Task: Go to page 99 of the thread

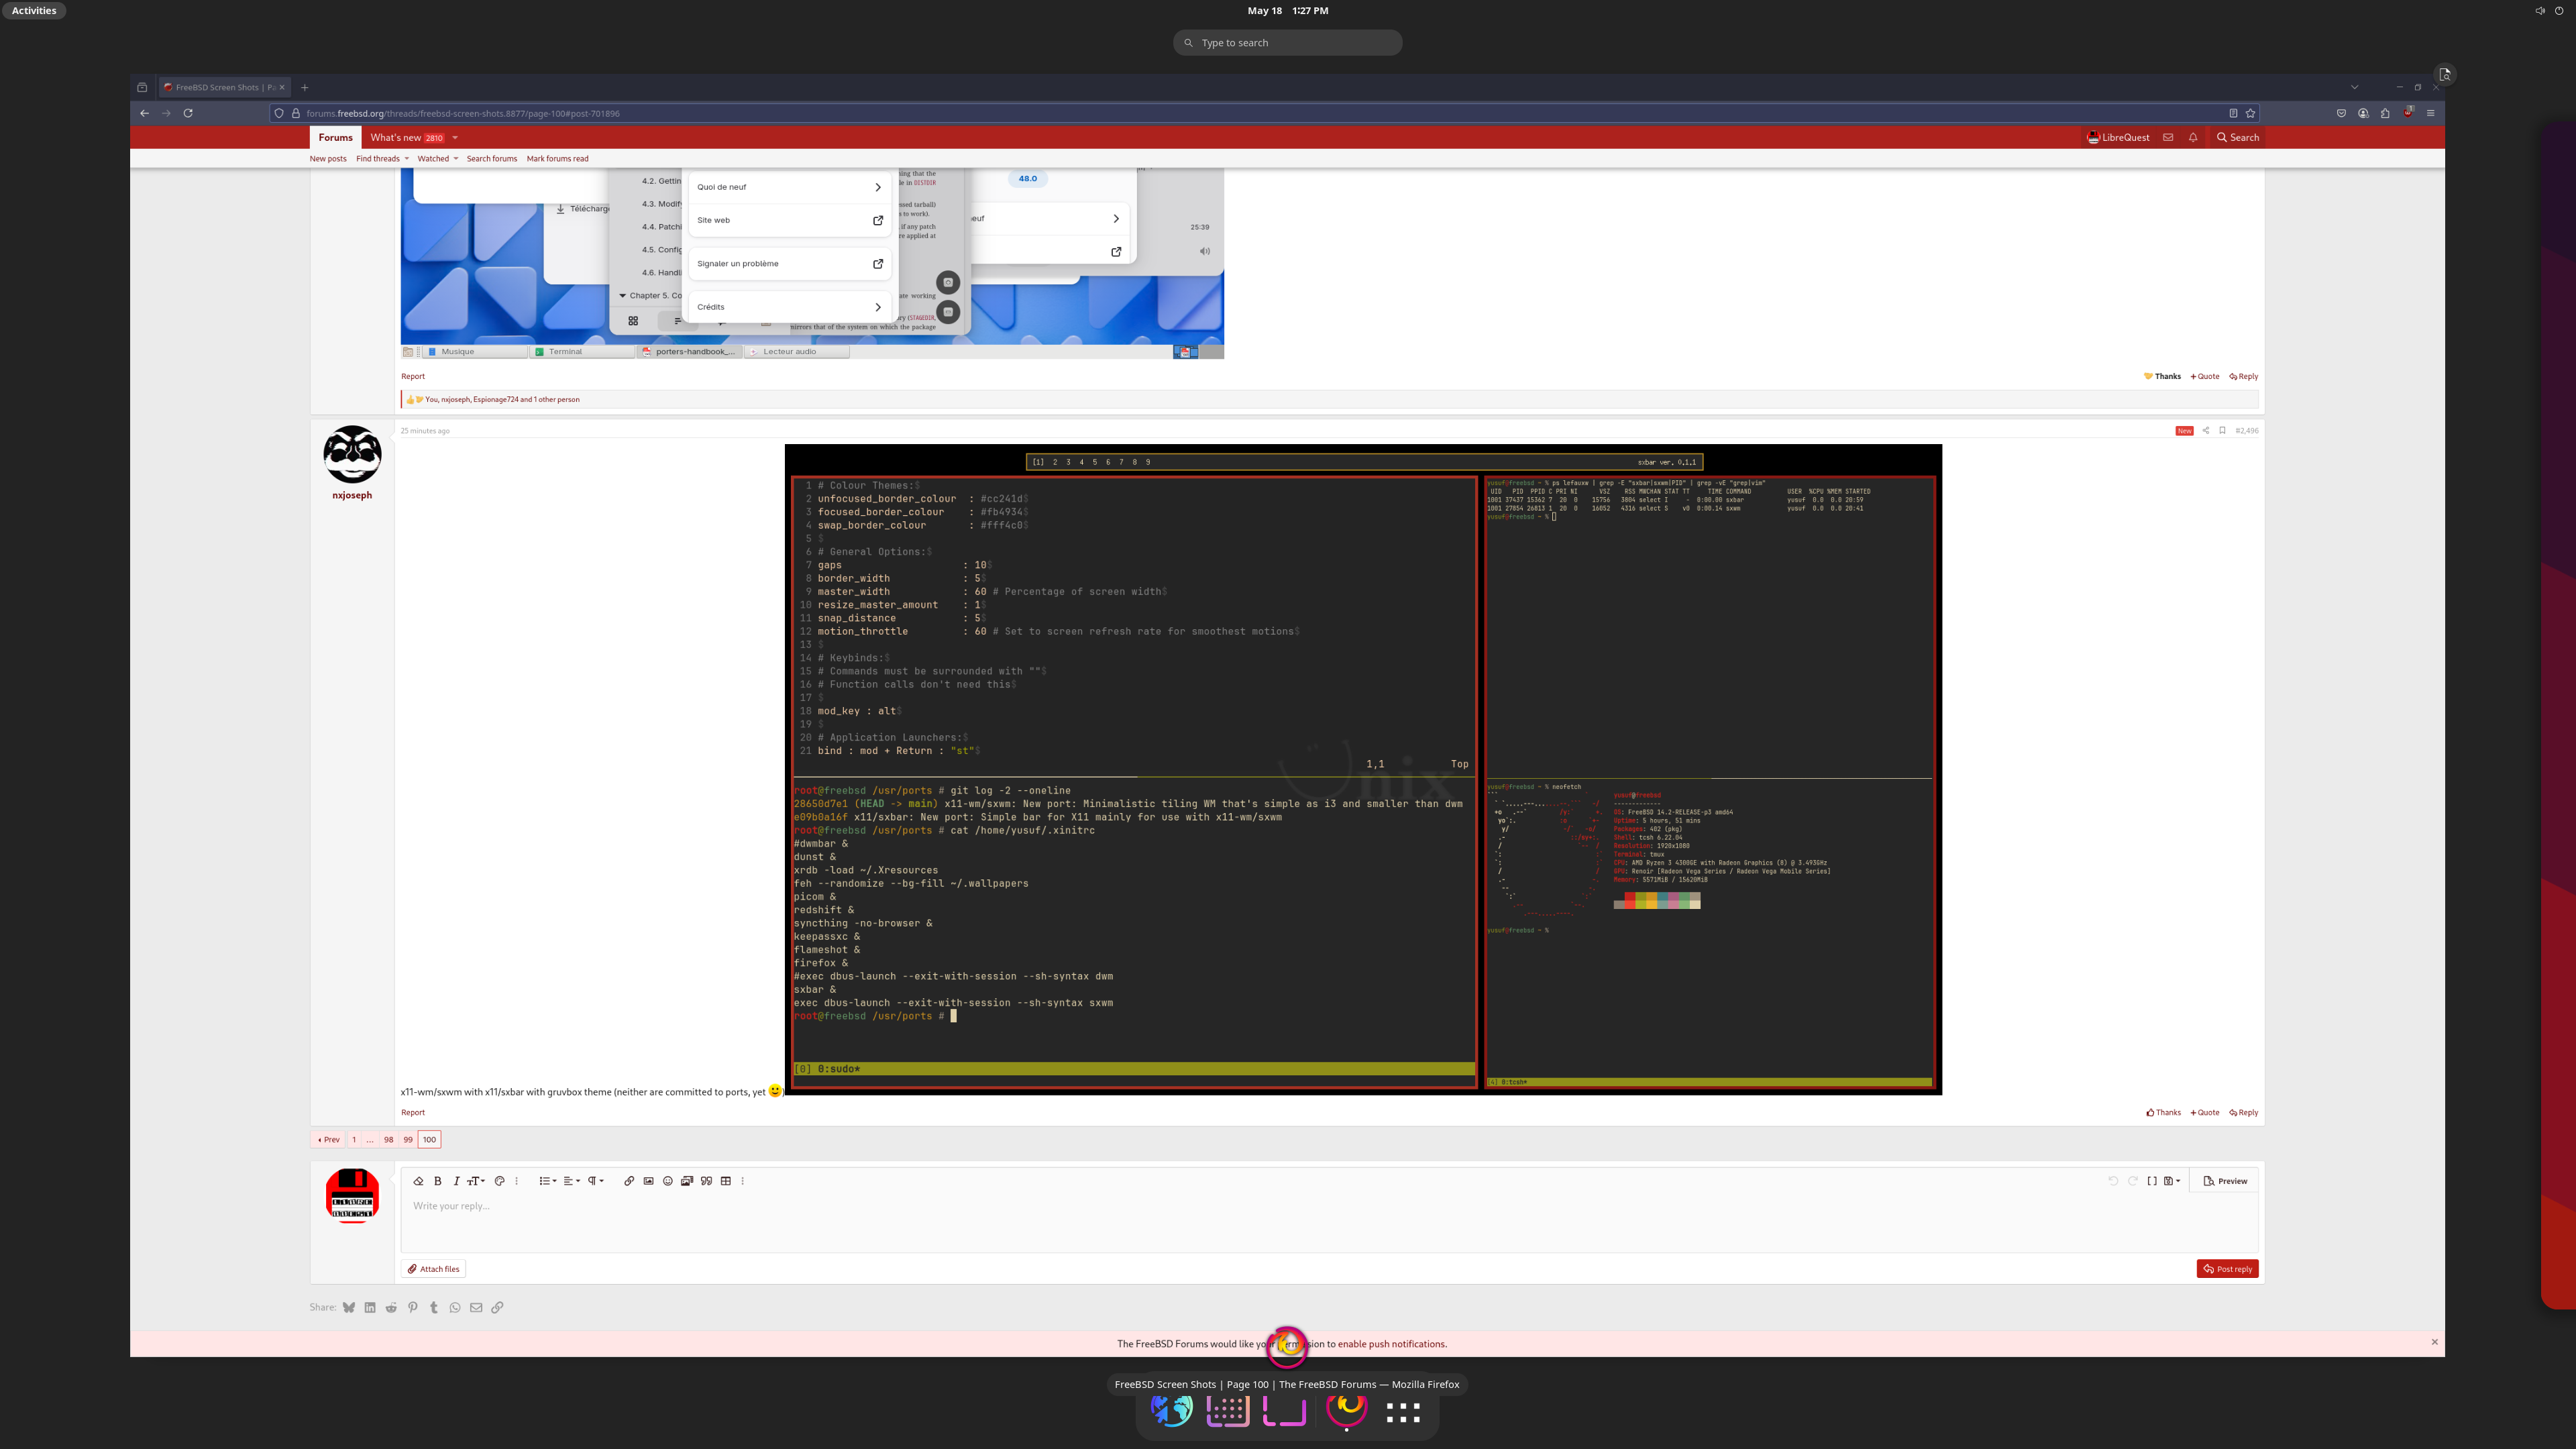Action: click(x=408, y=1140)
